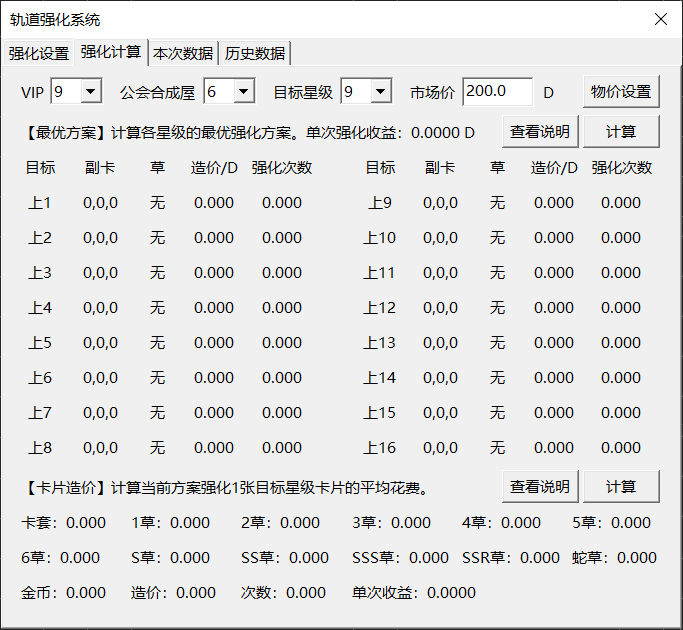683x630 pixels.
Task: Open the 本次数据 tab
Action: (183, 54)
